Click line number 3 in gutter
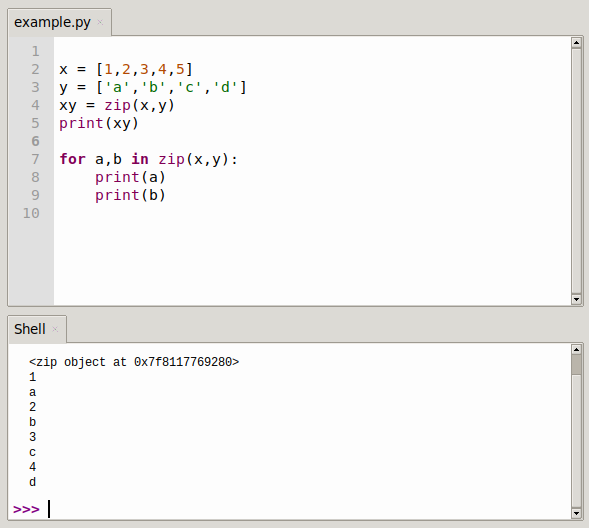This screenshot has width=589, height=528. pos(35,87)
